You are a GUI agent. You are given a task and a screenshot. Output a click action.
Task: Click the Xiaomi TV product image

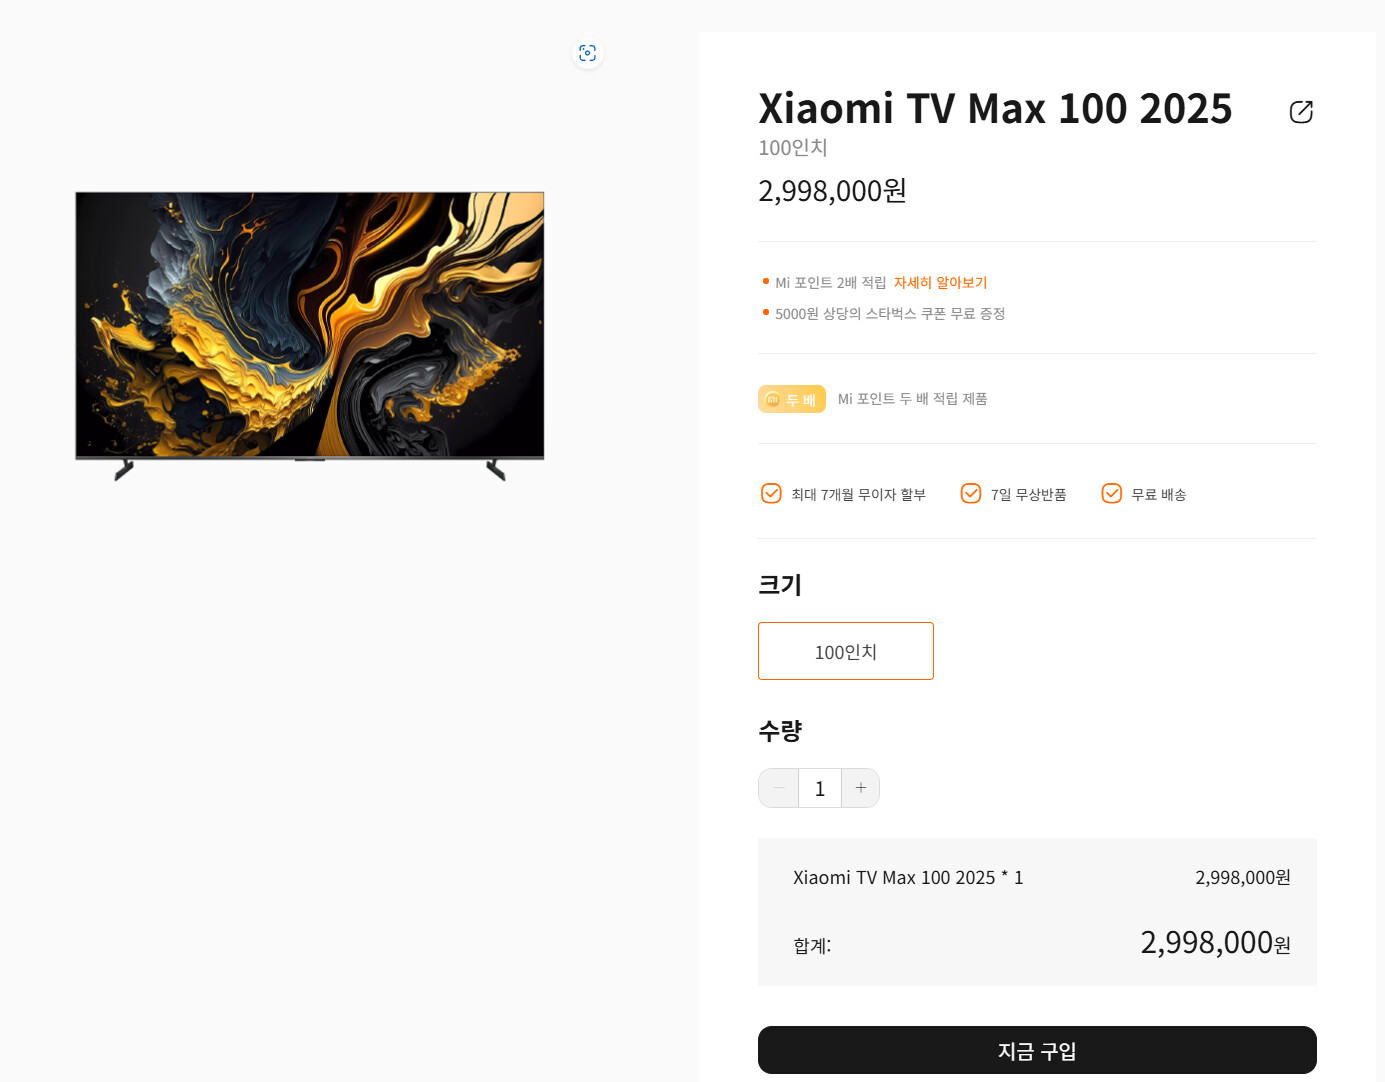pyautogui.click(x=310, y=330)
